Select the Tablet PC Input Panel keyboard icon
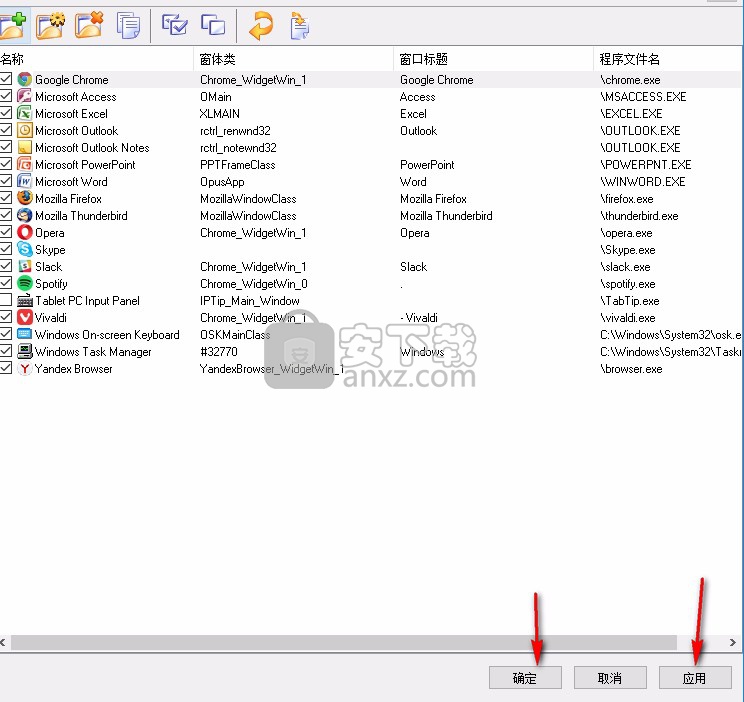Viewport: 744px width, 702px height. 25,300
